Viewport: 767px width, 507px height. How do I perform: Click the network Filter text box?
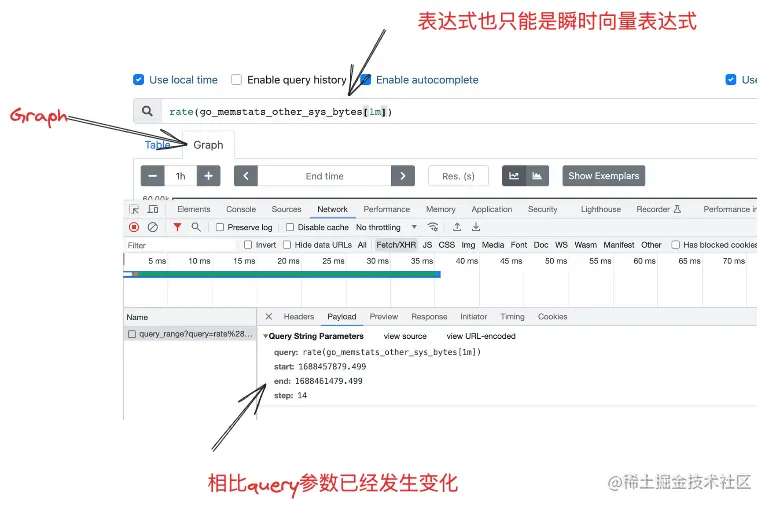(181, 245)
